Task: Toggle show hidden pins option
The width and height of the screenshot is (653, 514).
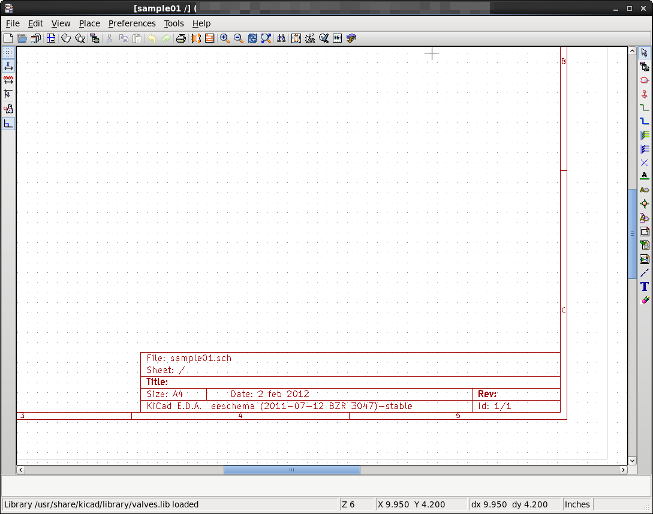Action: [x=8, y=109]
